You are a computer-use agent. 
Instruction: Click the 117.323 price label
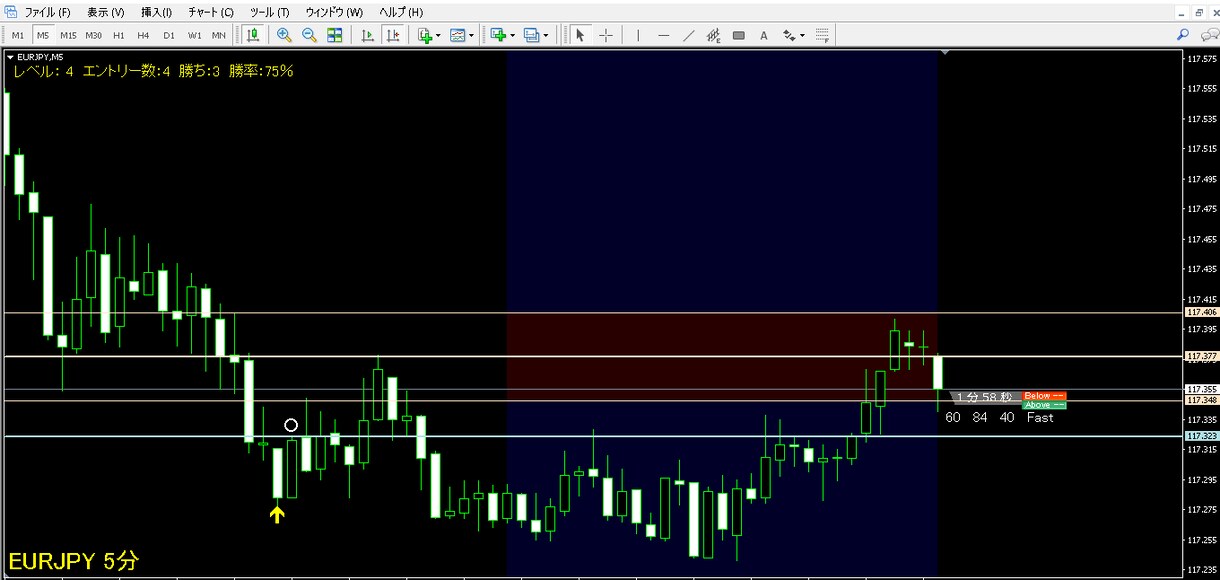1202,436
